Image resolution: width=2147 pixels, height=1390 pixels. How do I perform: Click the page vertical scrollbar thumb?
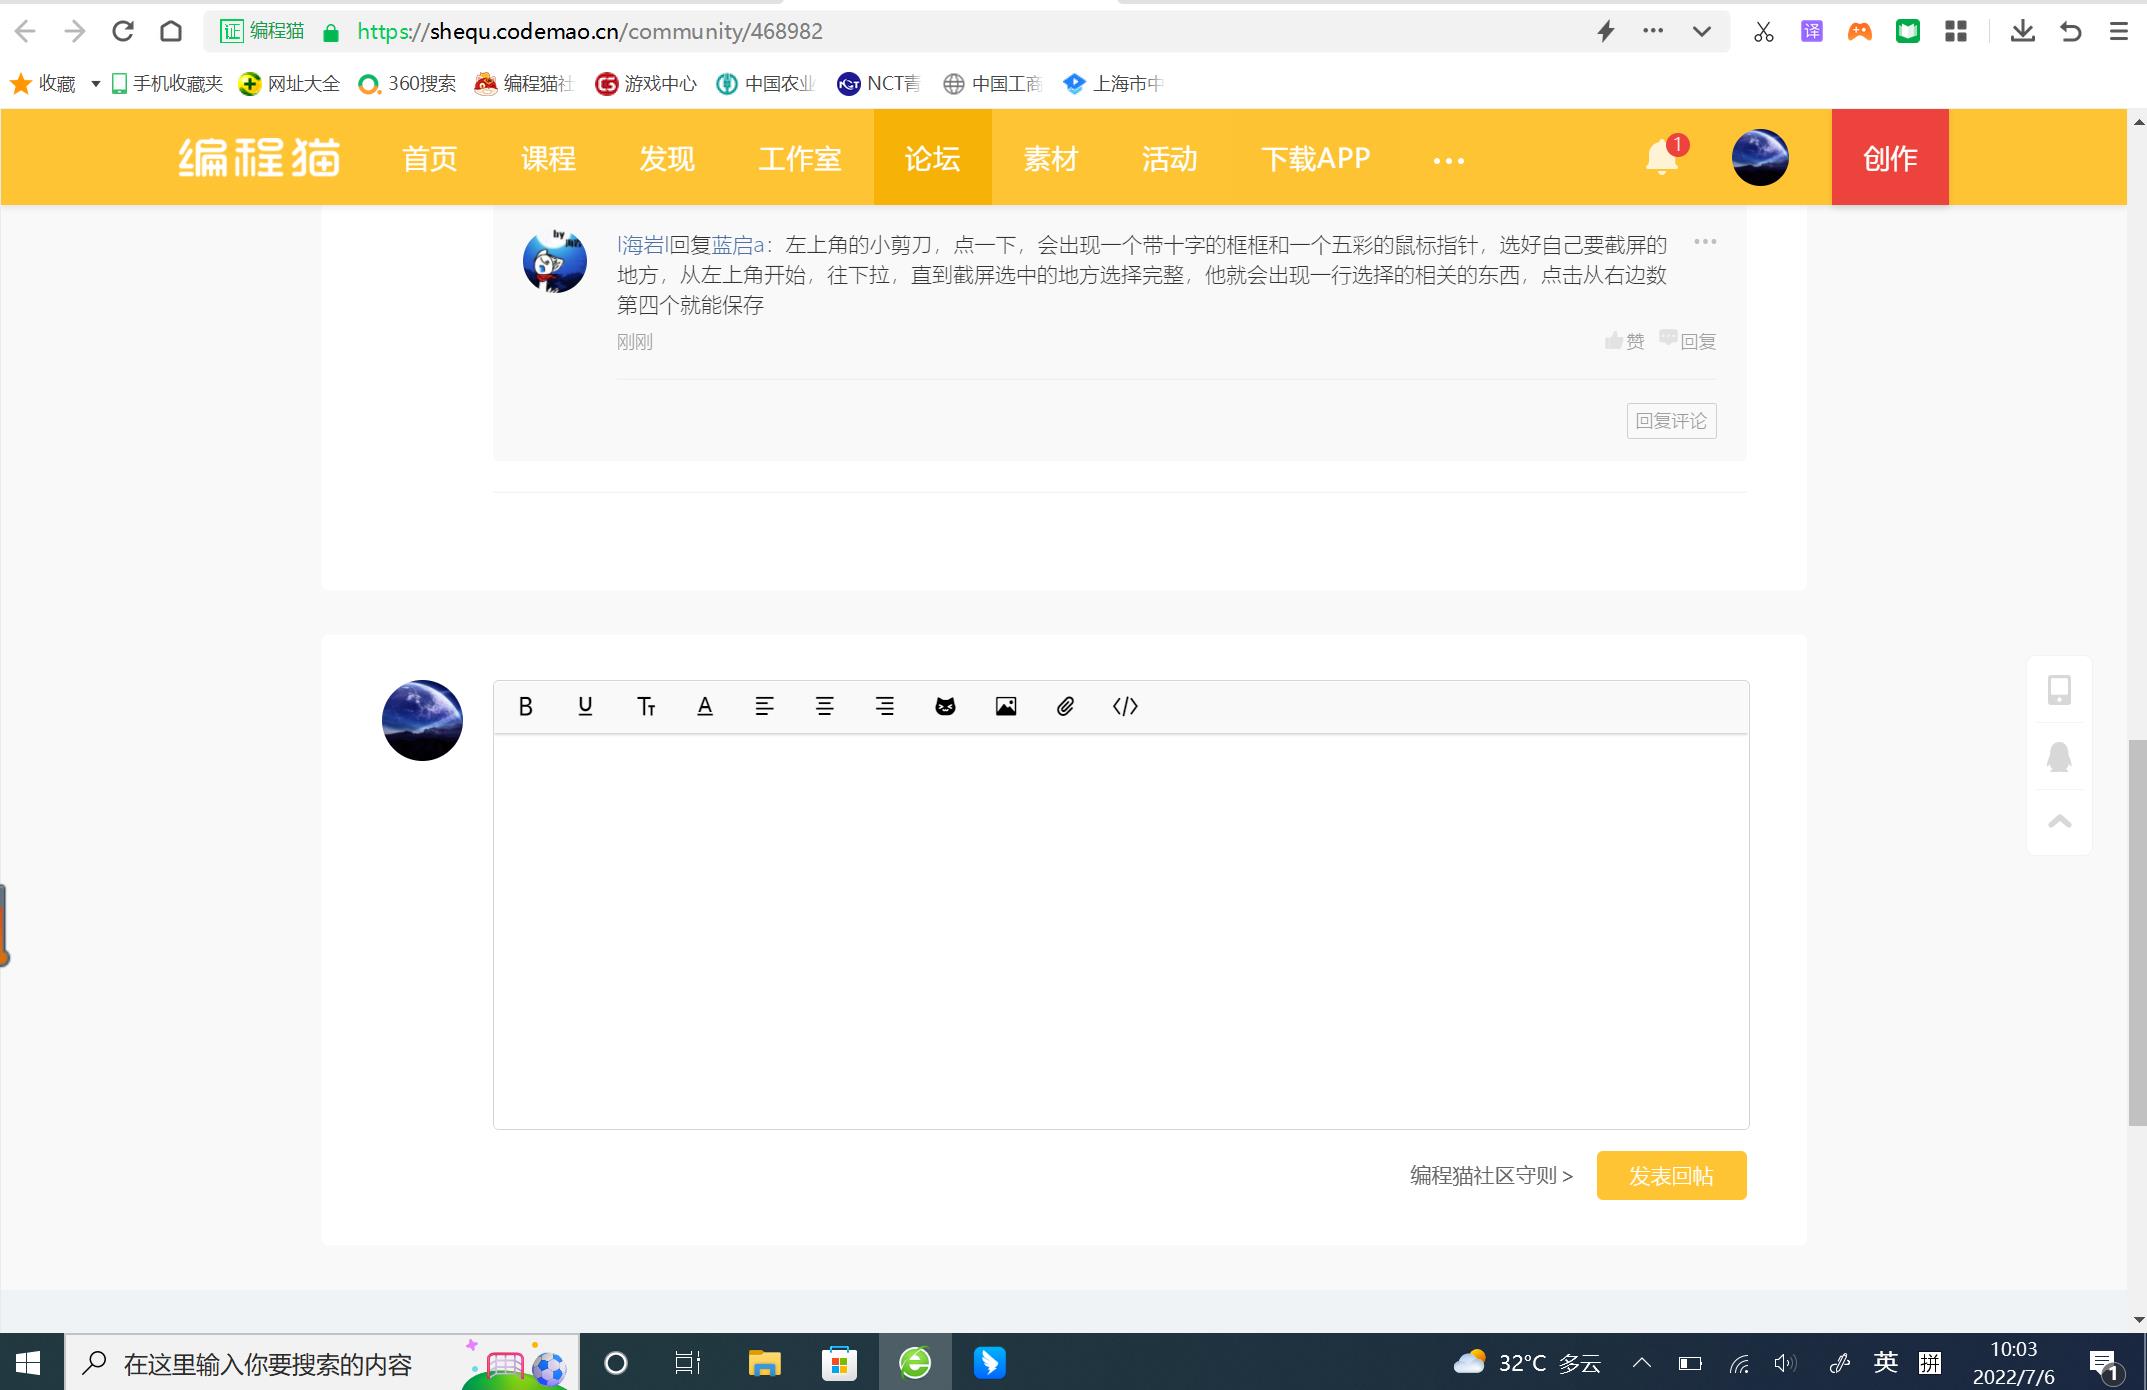coord(2138,933)
